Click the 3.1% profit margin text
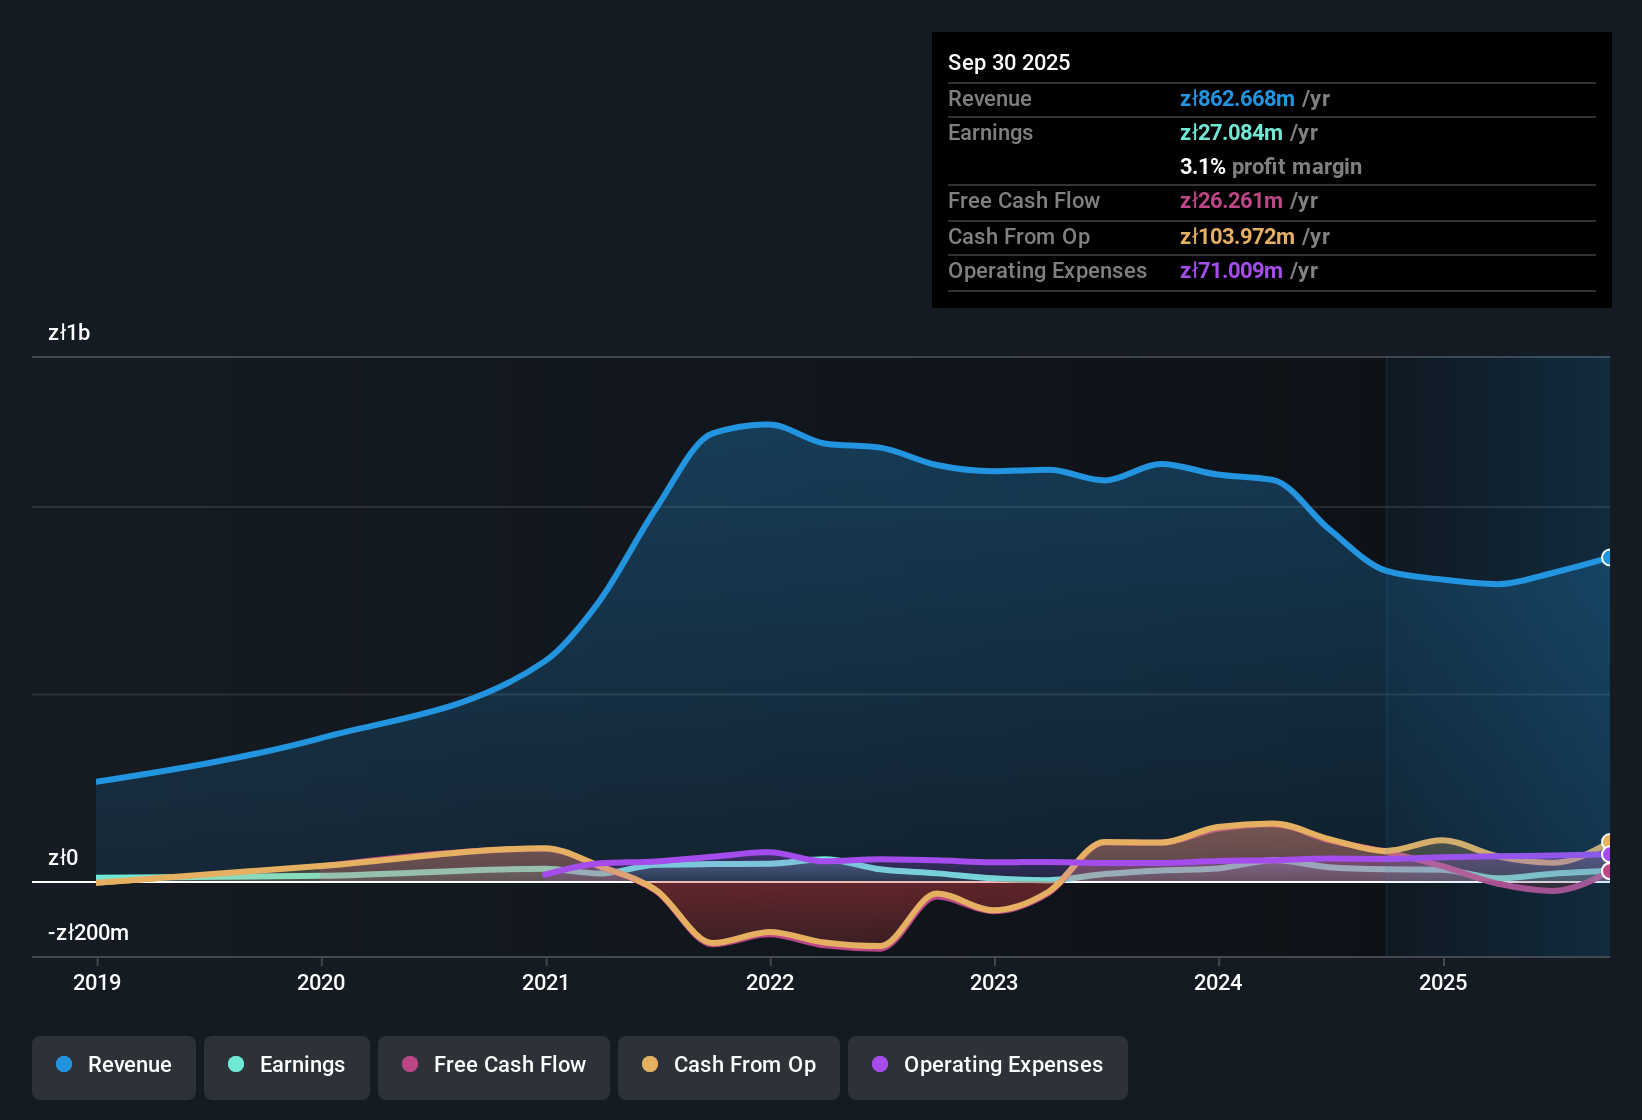 (1270, 167)
